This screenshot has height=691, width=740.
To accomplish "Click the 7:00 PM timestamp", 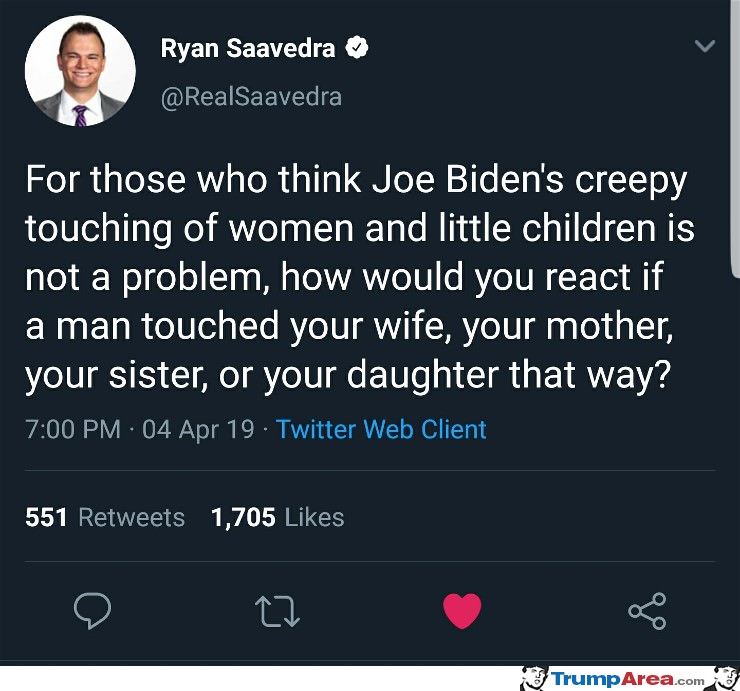I will pyautogui.click(x=73, y=430).
